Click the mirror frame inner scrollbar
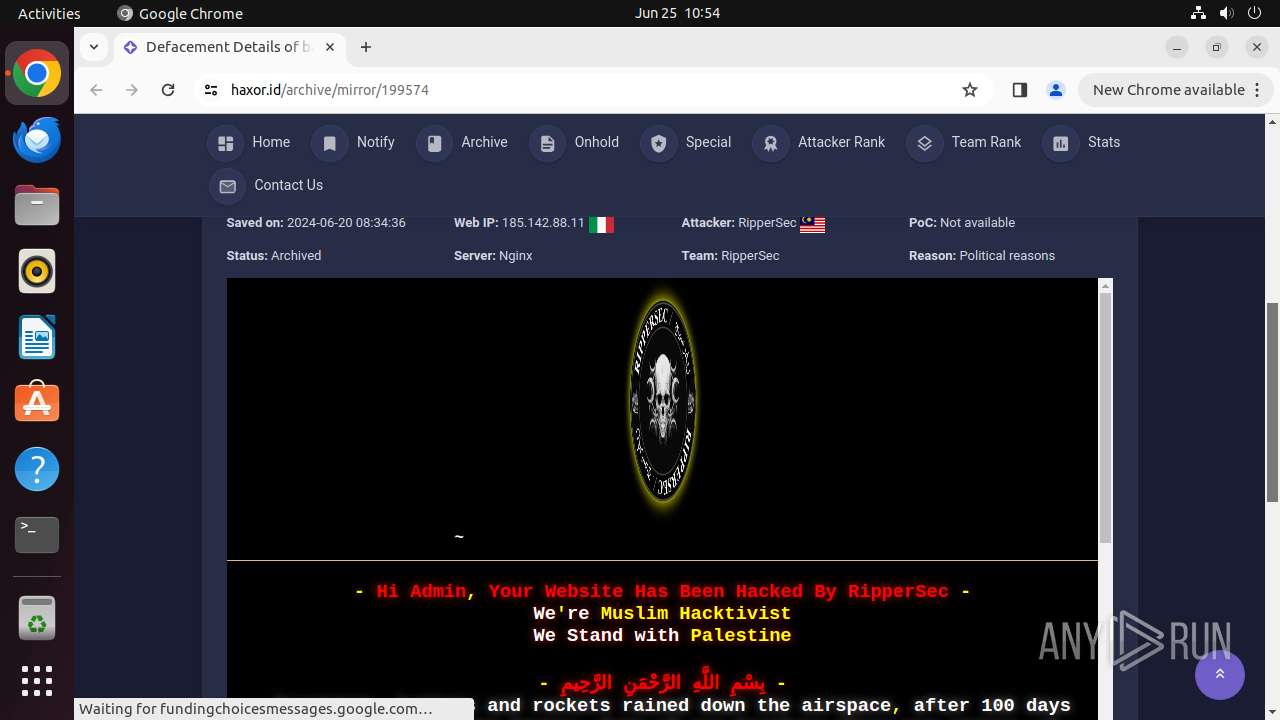 (1105, 418)
